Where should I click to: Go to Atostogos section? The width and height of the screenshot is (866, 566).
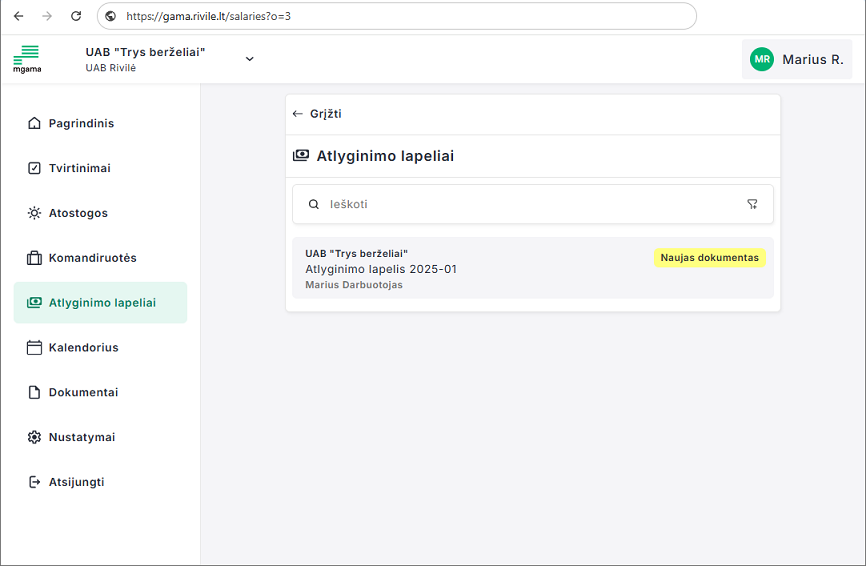coord(78,213)
